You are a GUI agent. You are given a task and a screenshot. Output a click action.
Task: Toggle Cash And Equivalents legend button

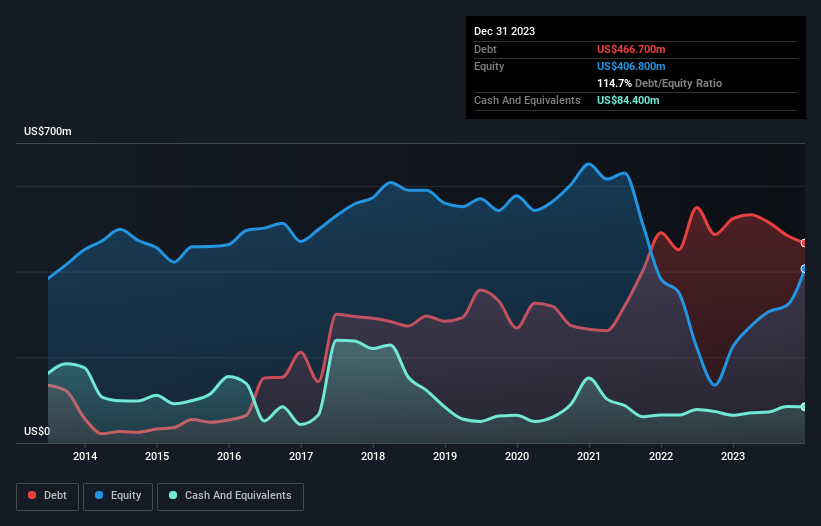click(x=230, y=496)
